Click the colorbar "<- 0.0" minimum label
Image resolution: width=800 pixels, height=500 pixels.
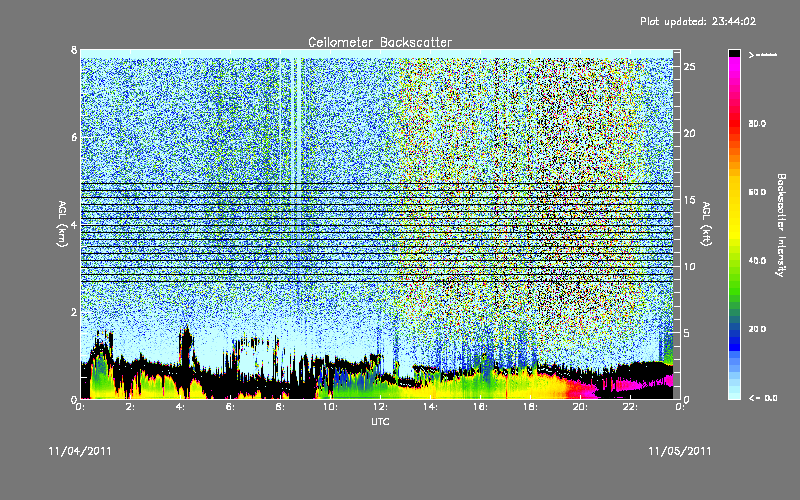point(763,398)
